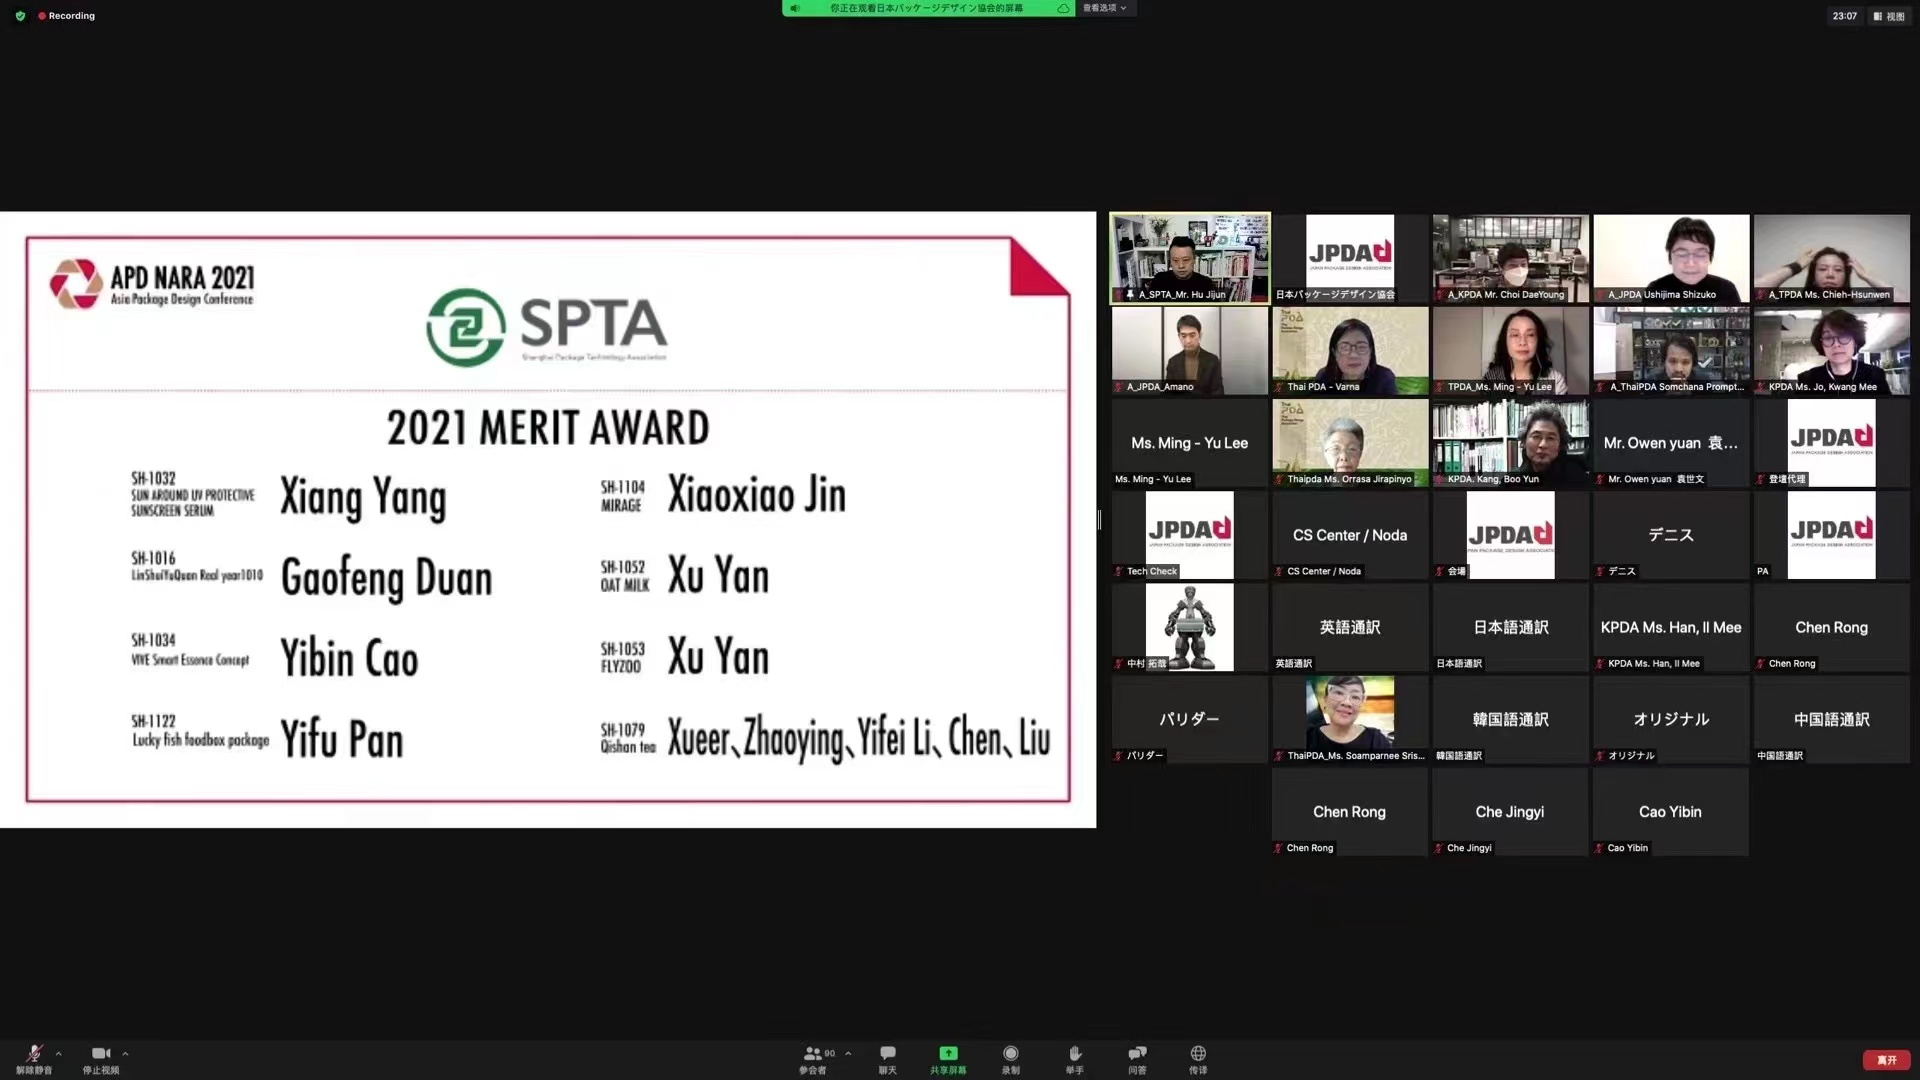1920x1080 pixels.
Task: Select Thai PDA - Varna video tile
Action: click(1350, 350)
